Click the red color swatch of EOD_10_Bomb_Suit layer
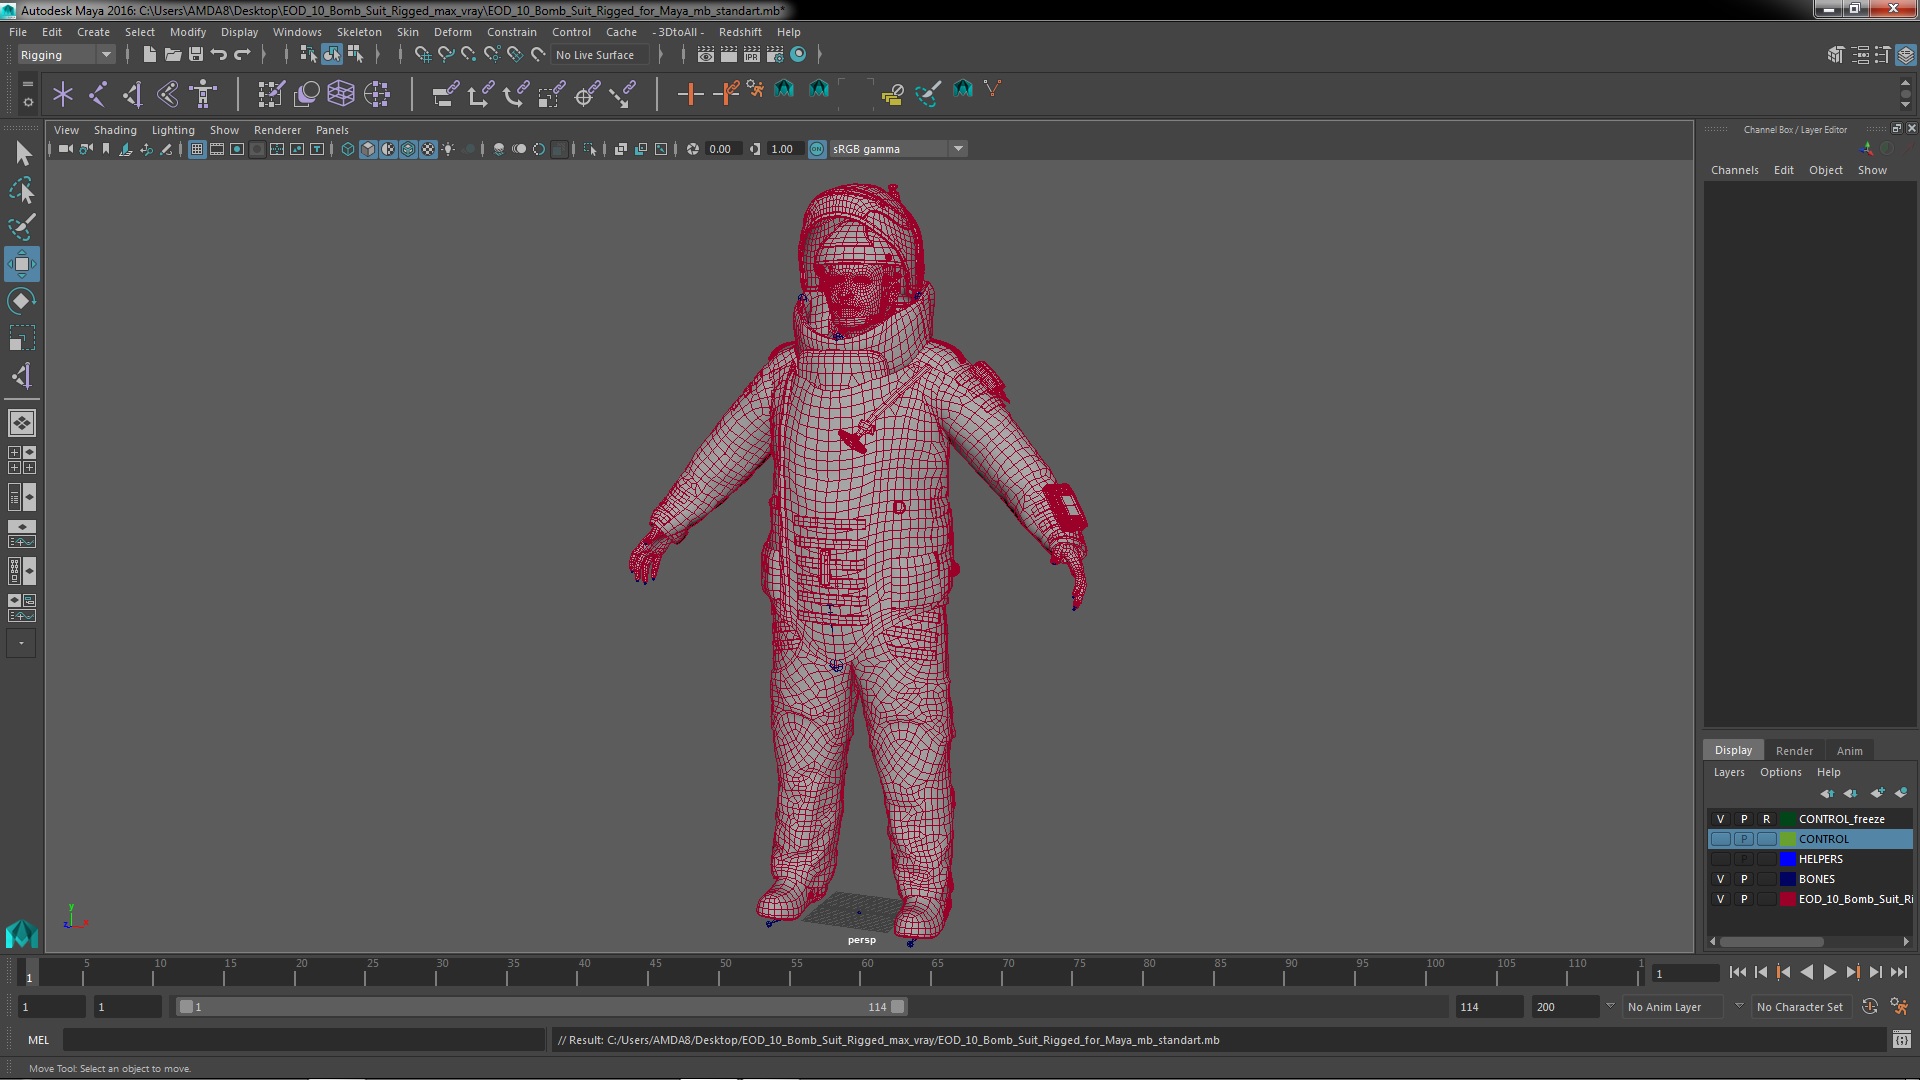This screenshot has width=1920, height=1080. click(x=1788, y=899)
